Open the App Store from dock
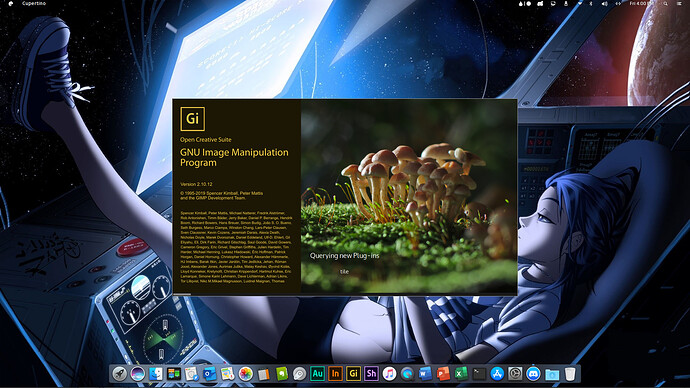This screenshot has height=388, width=690. click(x=497, y=374)
